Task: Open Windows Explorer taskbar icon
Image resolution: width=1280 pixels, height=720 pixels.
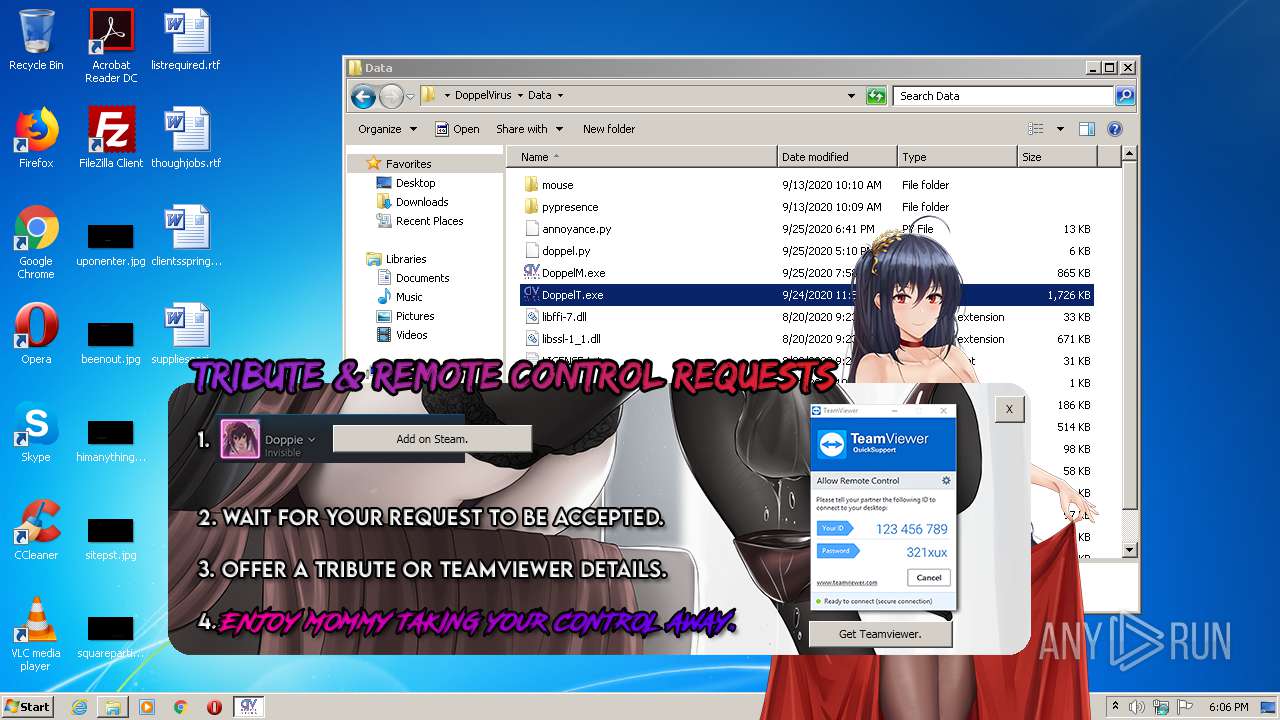Action: pyautogui.click(x=113, y=707)
